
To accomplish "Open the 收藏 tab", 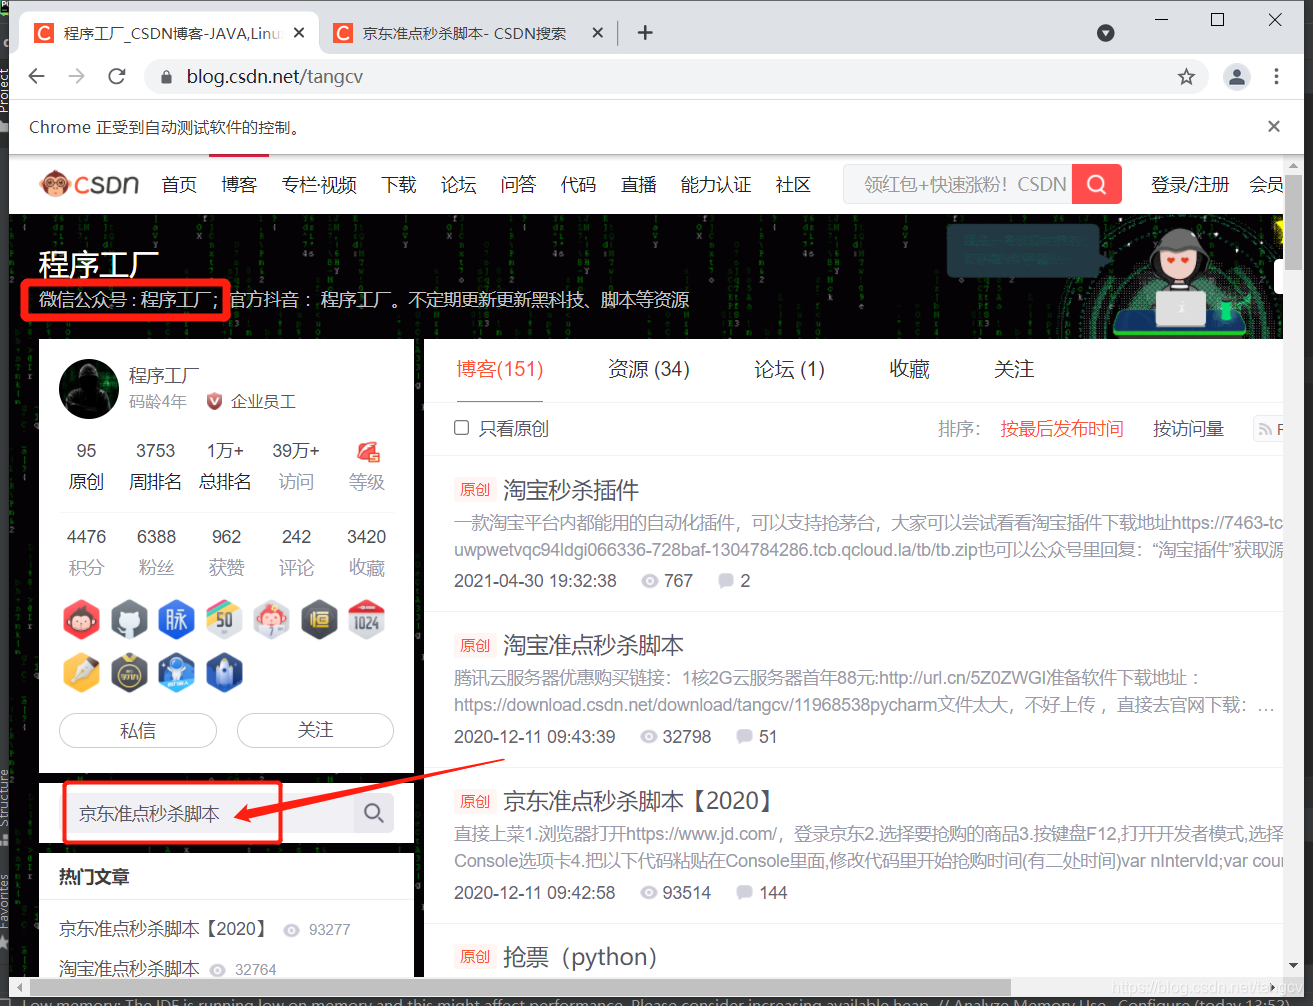I will click(910, 369).
